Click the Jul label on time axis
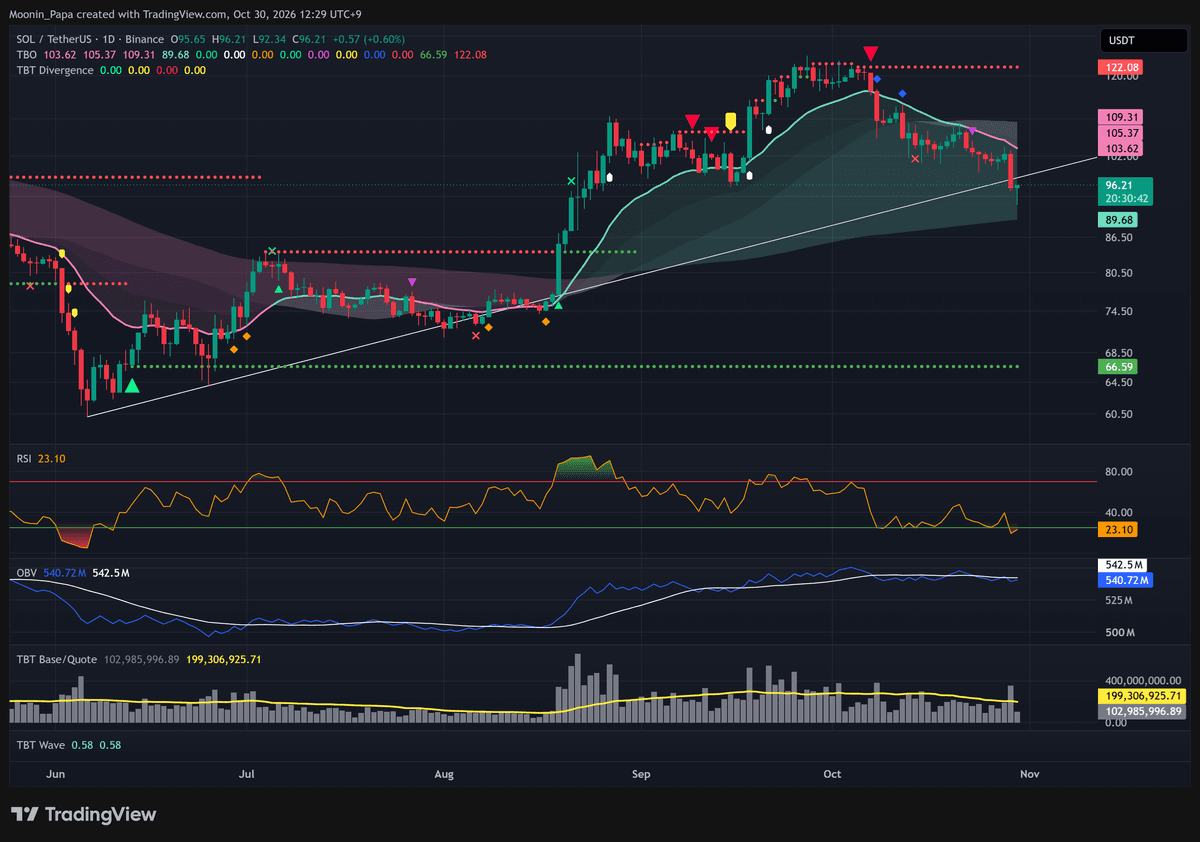The image size is (1200, 842). click(247, 774)
